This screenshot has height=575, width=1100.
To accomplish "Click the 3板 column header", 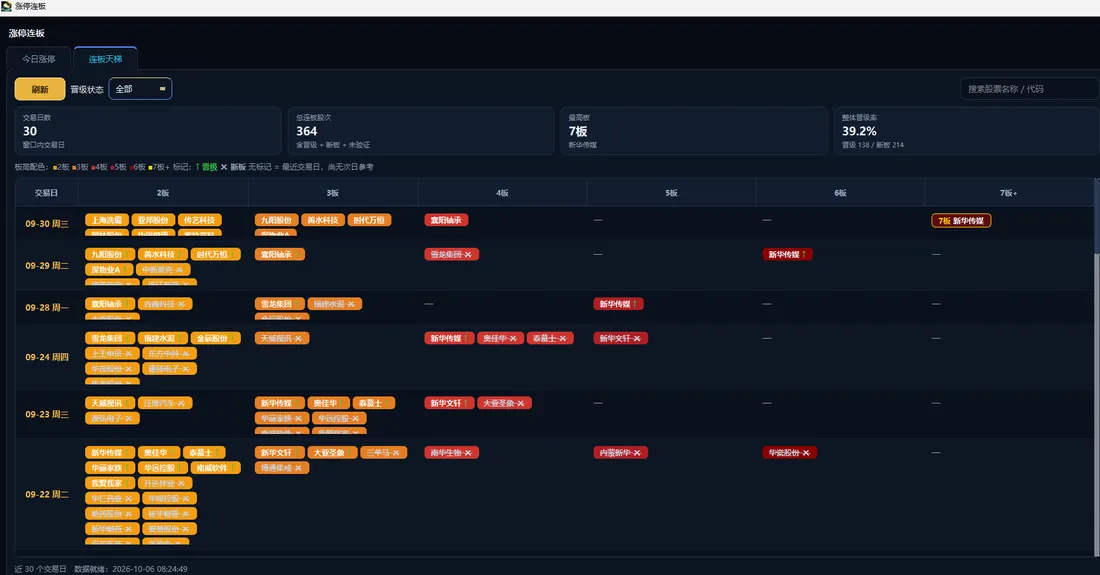I will click(x=333, y=193).
